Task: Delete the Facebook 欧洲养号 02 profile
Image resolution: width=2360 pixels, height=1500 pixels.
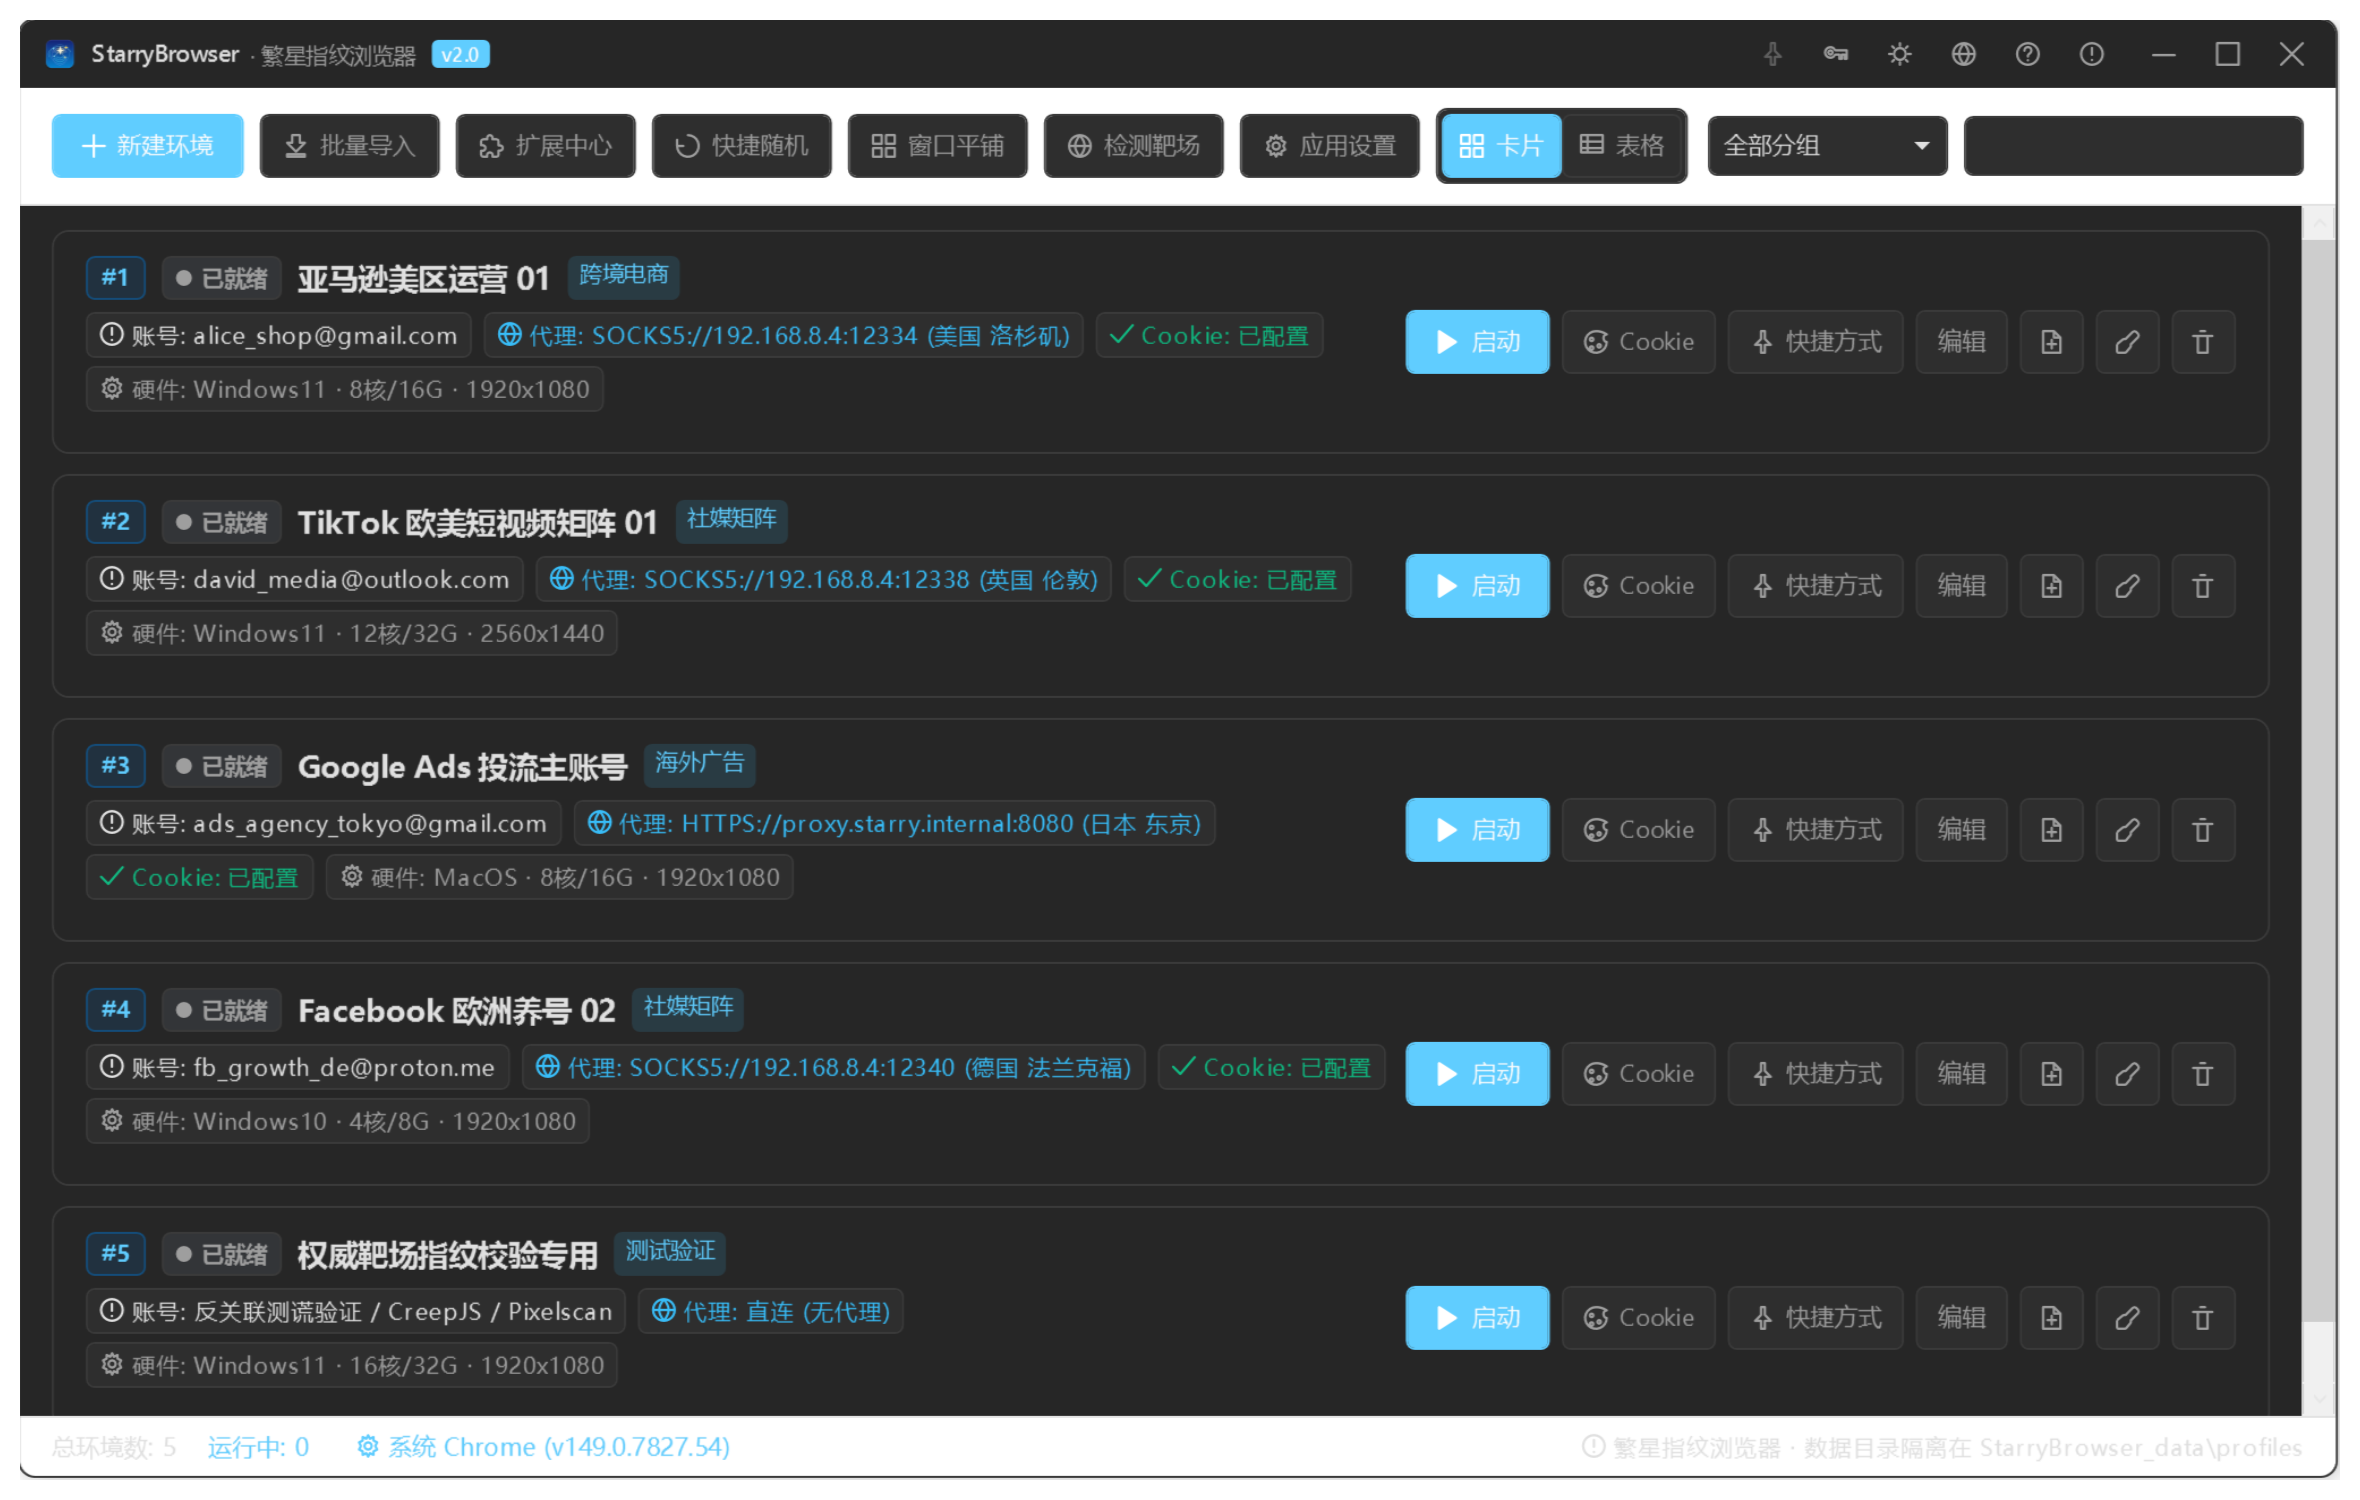Action: 2203,1074
